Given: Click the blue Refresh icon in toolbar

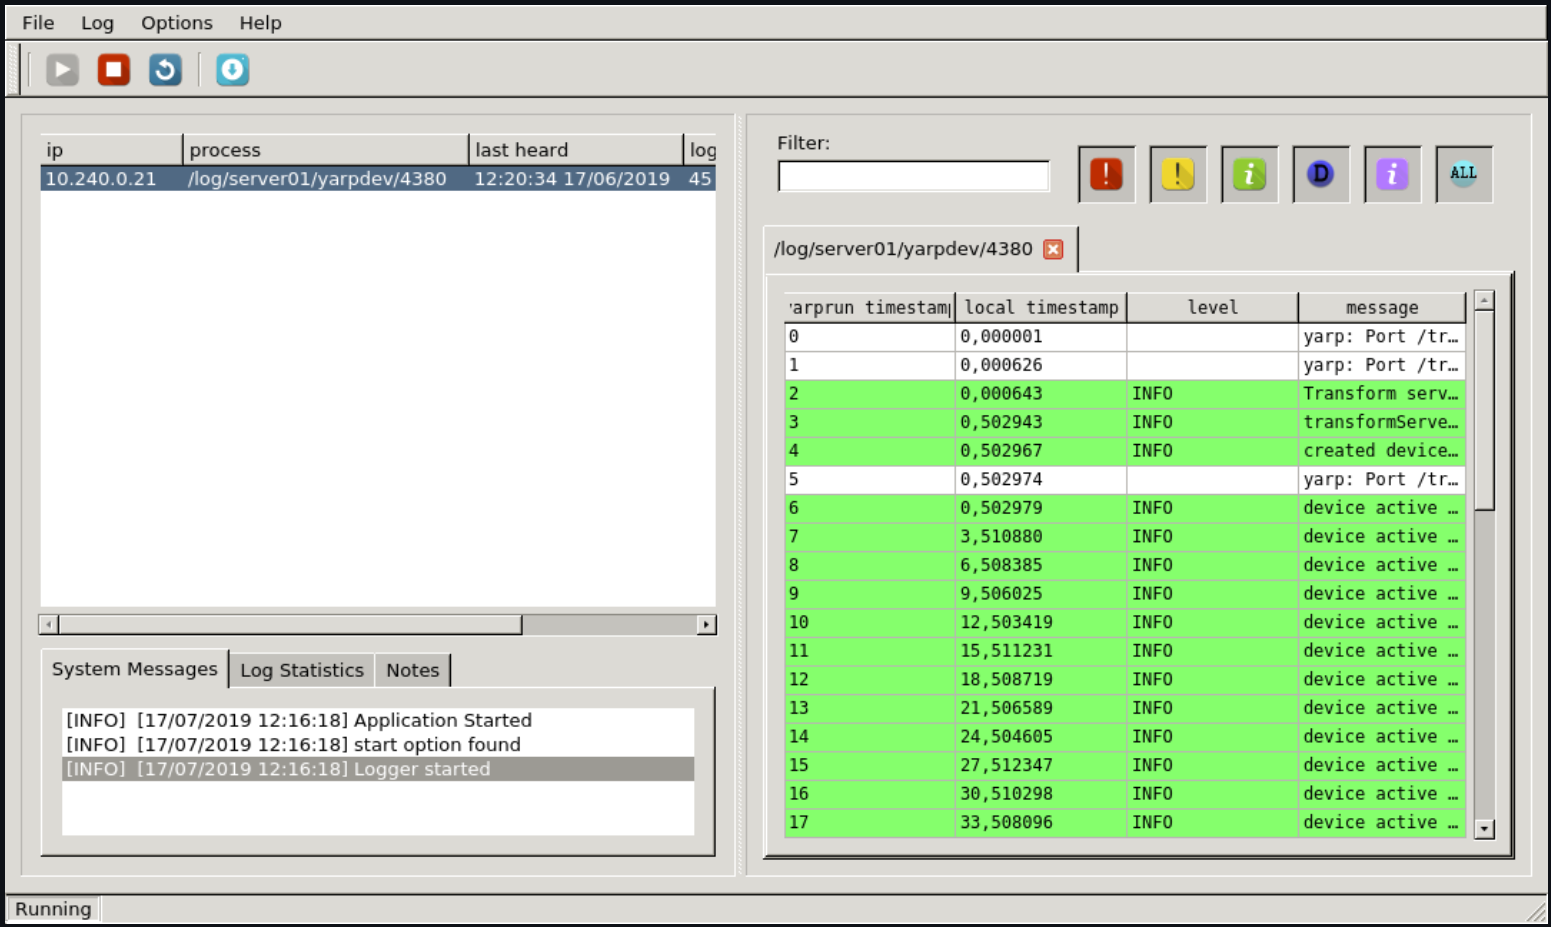Looking at the screenshot, I should (x=165, y=70).
